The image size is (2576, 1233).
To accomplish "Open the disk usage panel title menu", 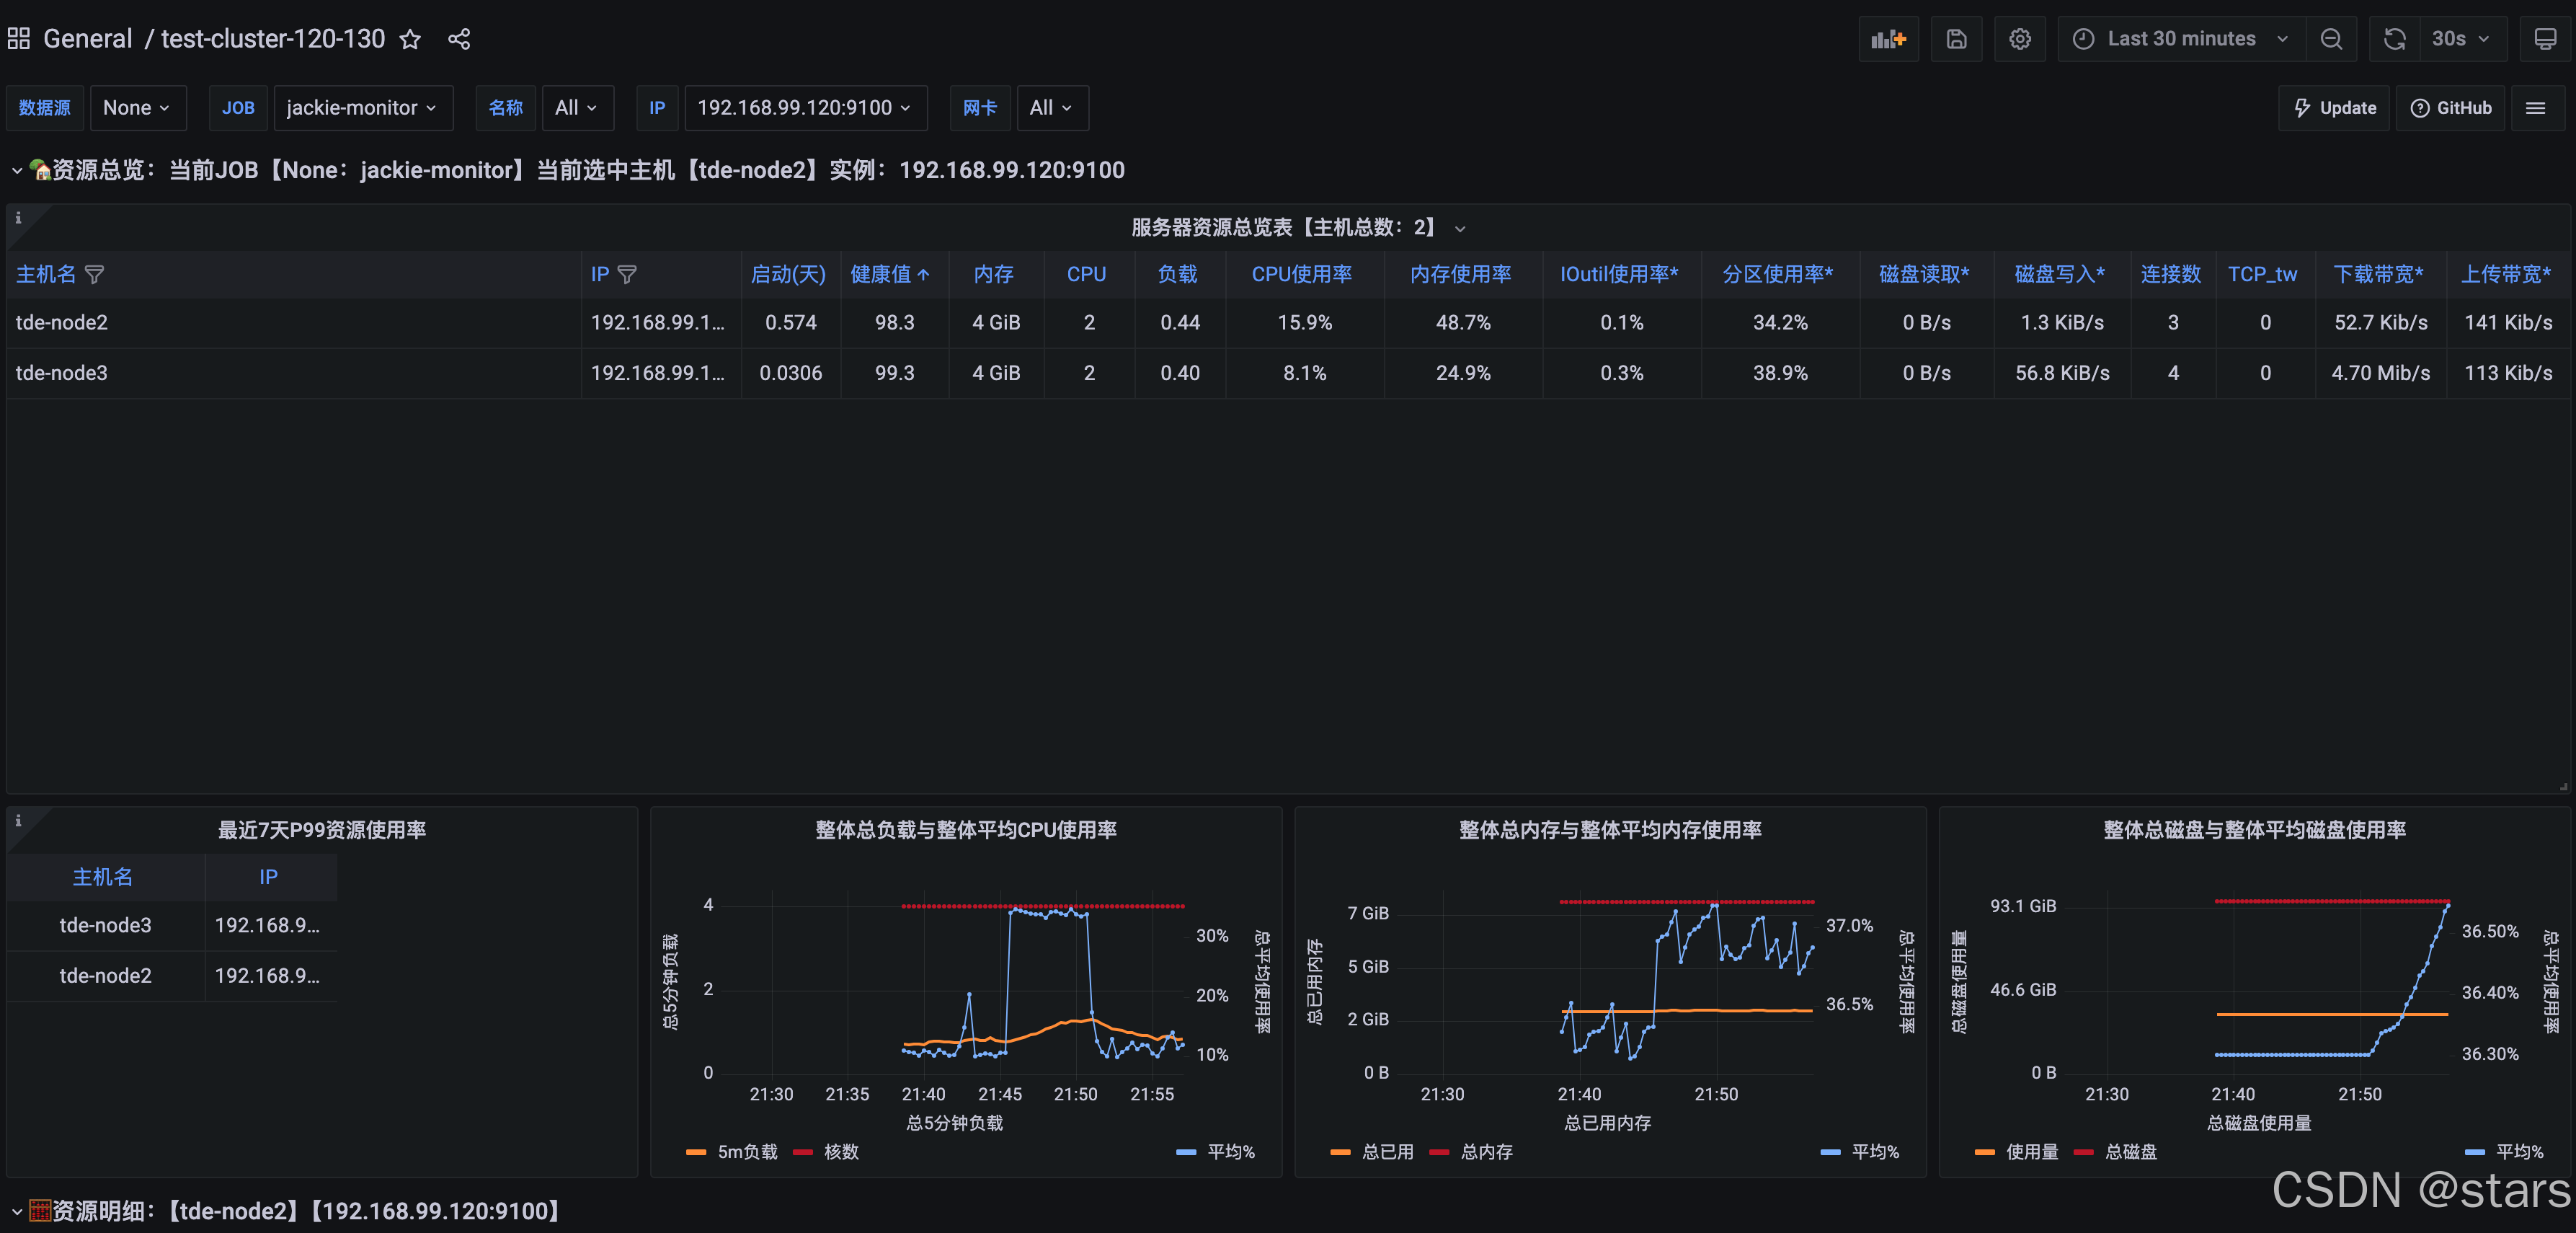I will pos(2254,830).
